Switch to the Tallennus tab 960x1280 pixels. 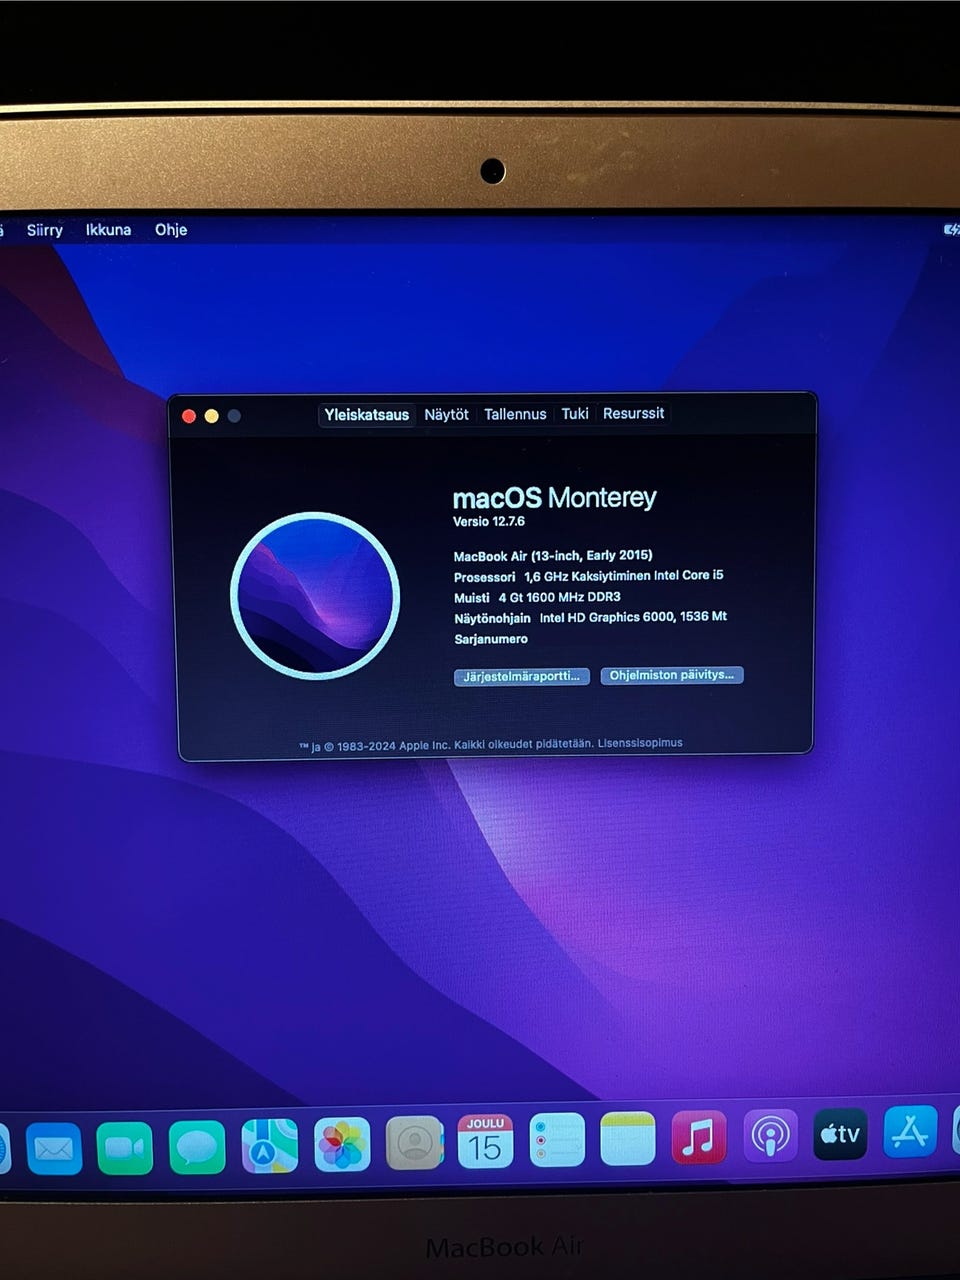[515, 414]
